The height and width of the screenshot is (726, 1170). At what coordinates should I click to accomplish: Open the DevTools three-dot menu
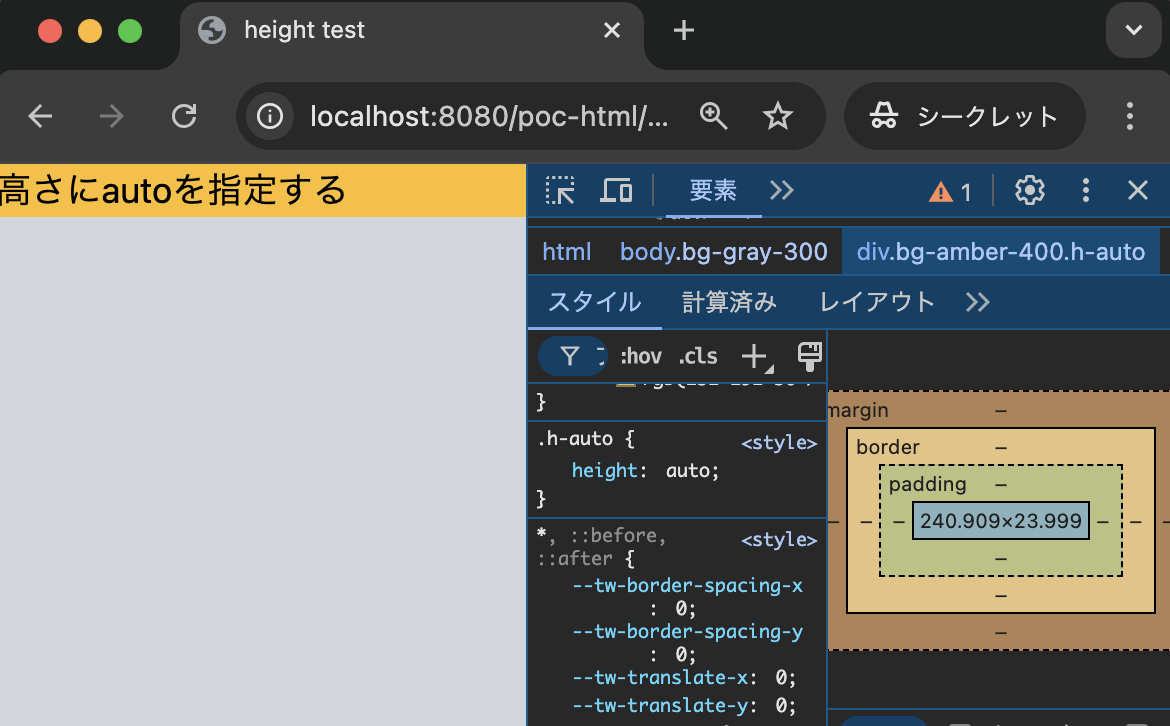click(x=1086, y=190)
